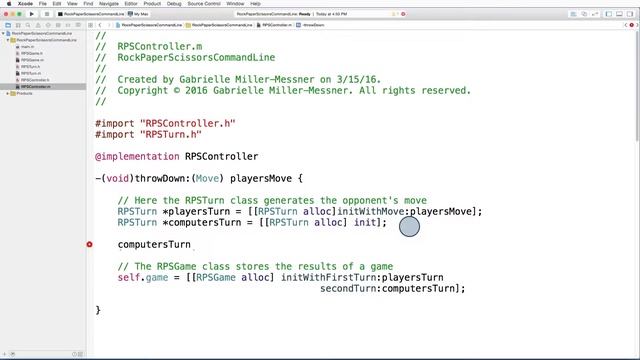Go forward in editor history
Screen dimensions: 640x360
(109, 25)
